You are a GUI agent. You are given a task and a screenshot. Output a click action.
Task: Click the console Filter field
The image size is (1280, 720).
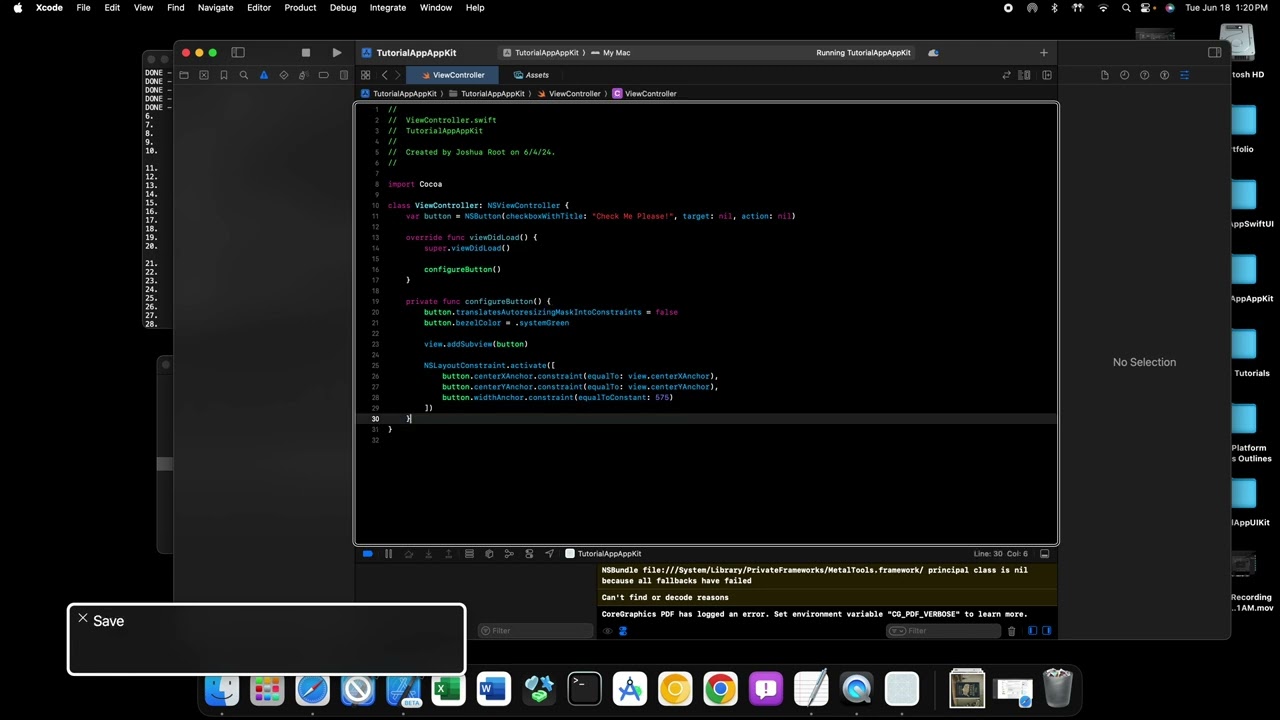[x=943, y=631]
